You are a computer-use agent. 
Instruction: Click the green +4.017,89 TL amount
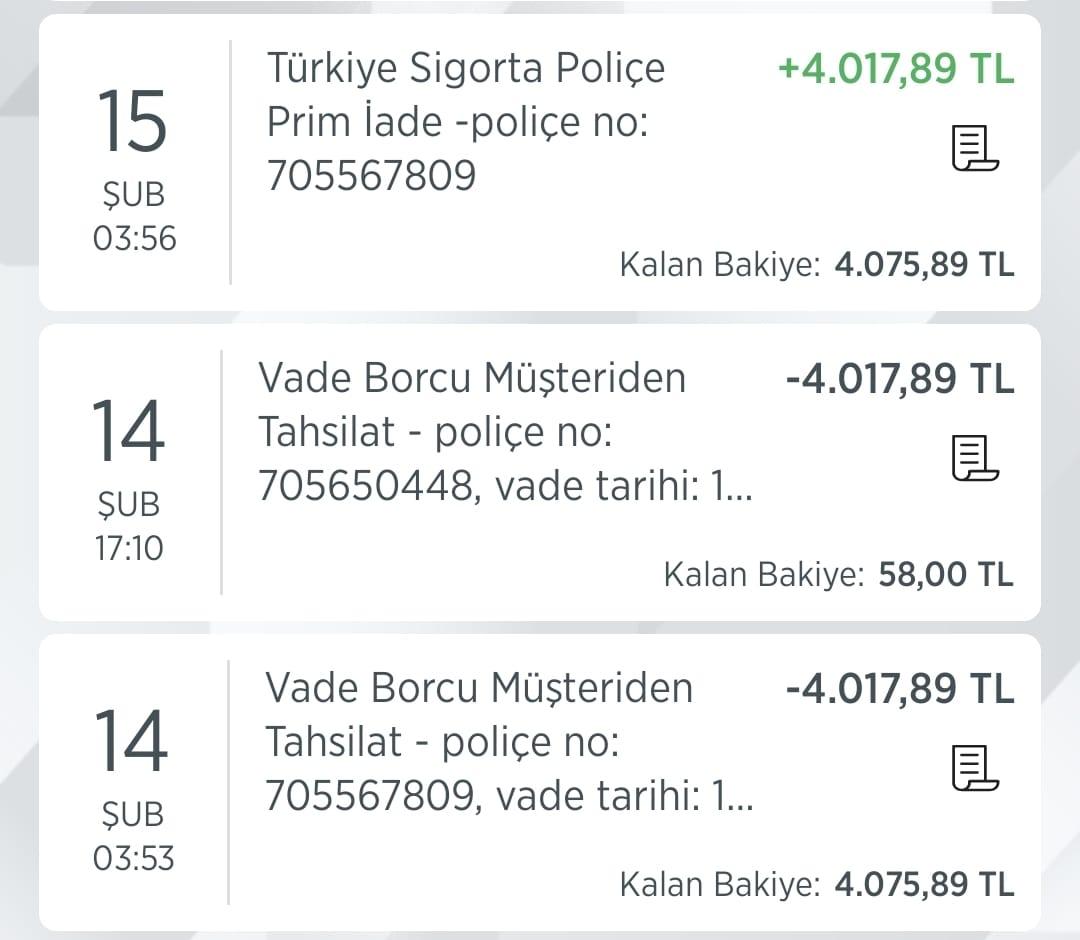[895, 67]
